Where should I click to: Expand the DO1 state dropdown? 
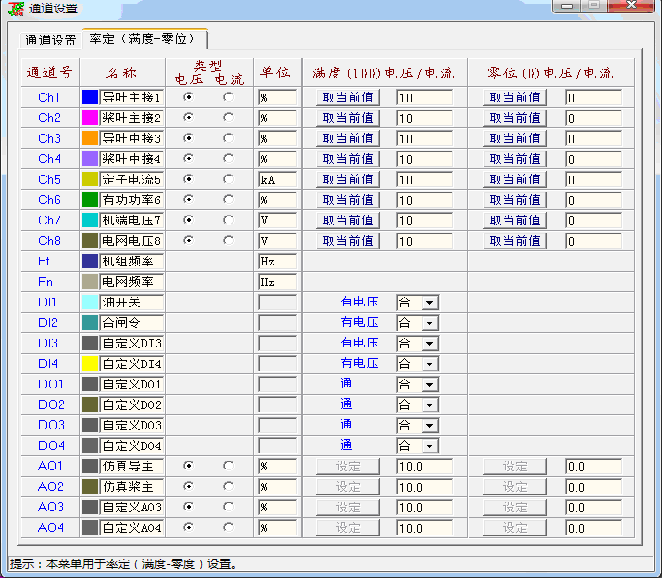429,384
